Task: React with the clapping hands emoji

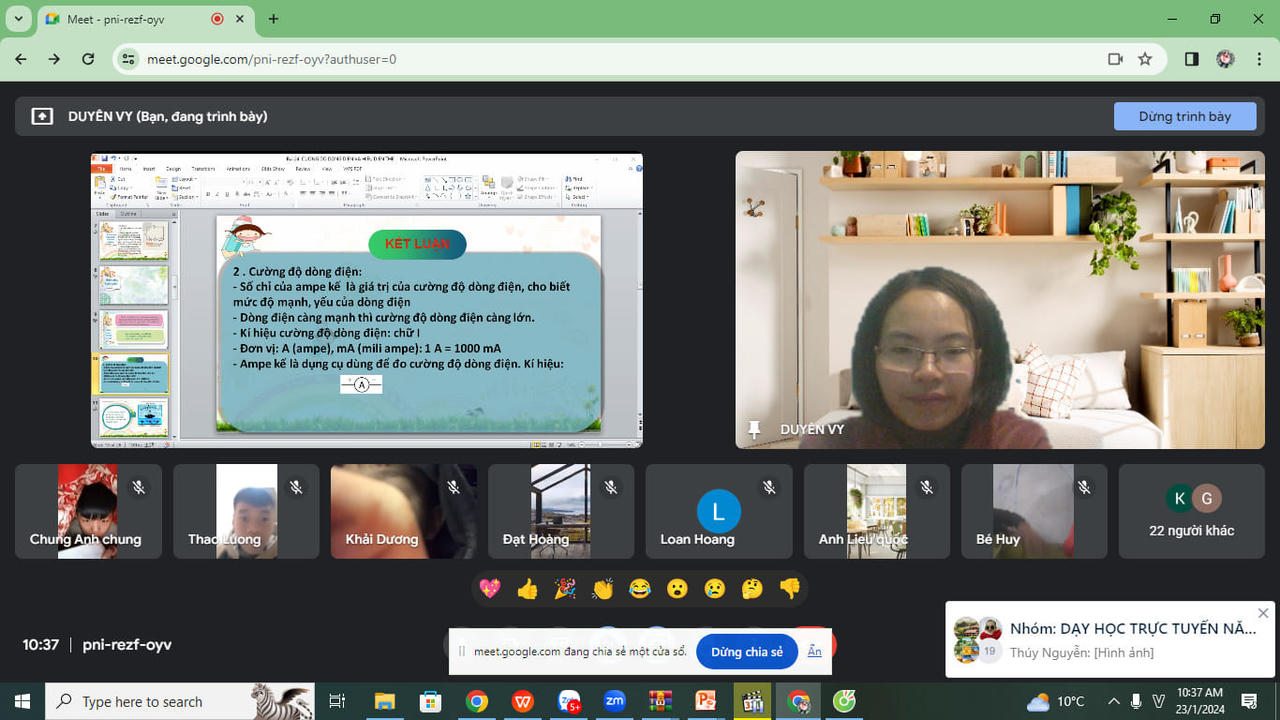Action: pos(602,589)
